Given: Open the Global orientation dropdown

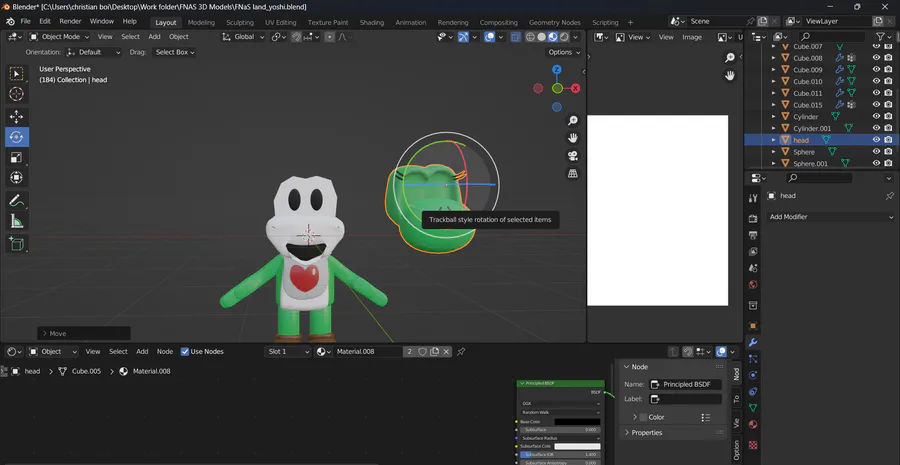Looking at the screenshot, I should pos(243,37).
